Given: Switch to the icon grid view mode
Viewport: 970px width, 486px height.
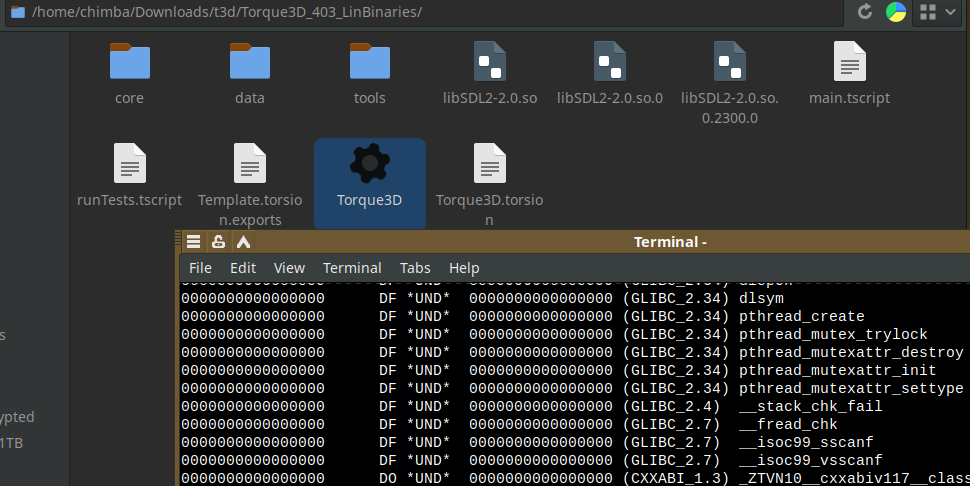Looking at the screenshot, I should pyautogui.click(x=928, y=12).
